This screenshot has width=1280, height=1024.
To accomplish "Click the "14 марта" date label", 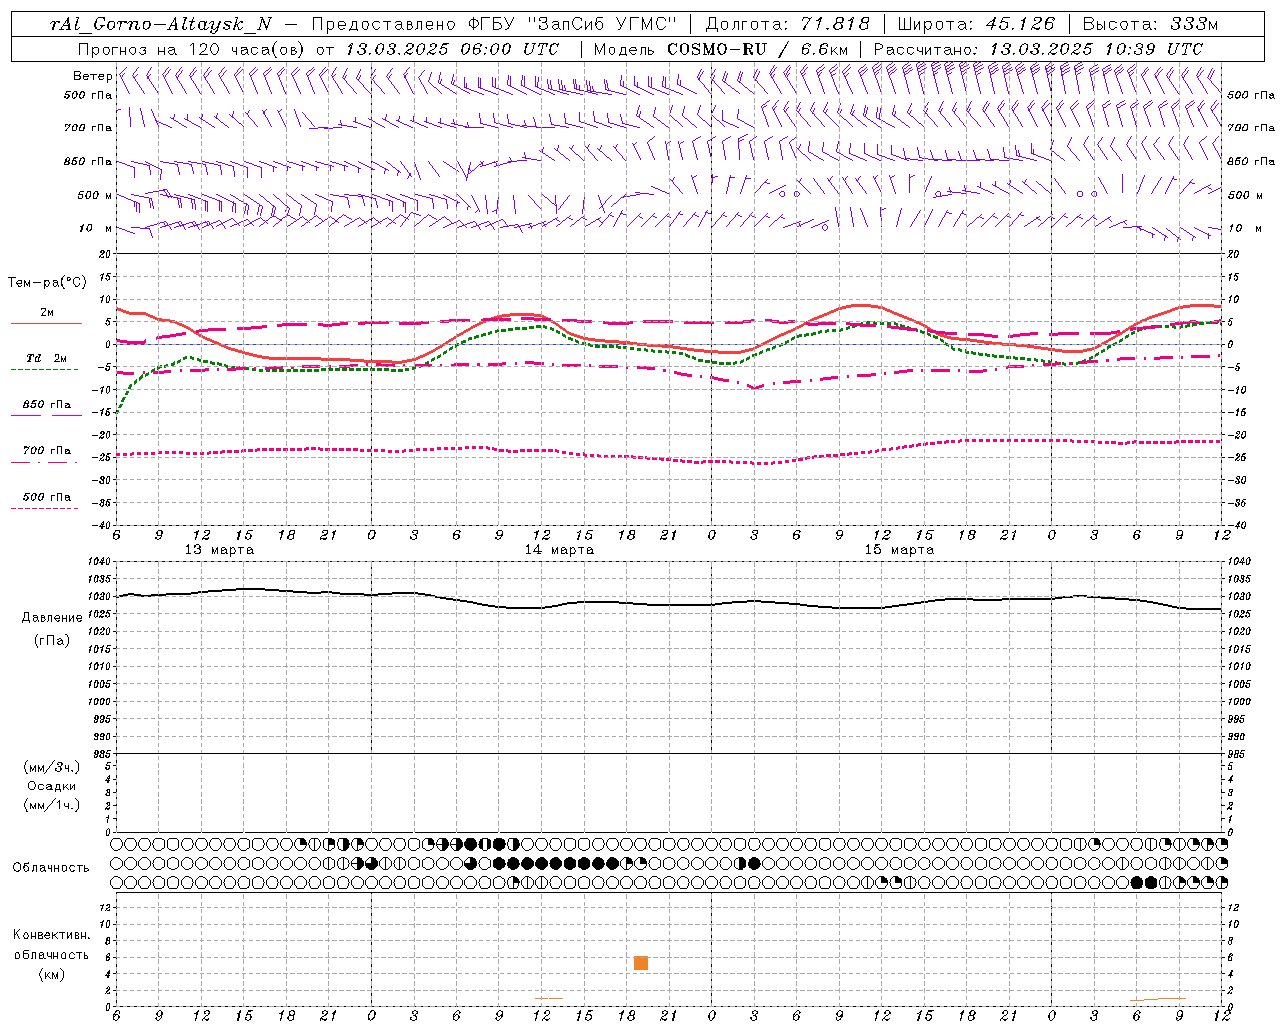I will pyautogui.click(x=560, y=550).
